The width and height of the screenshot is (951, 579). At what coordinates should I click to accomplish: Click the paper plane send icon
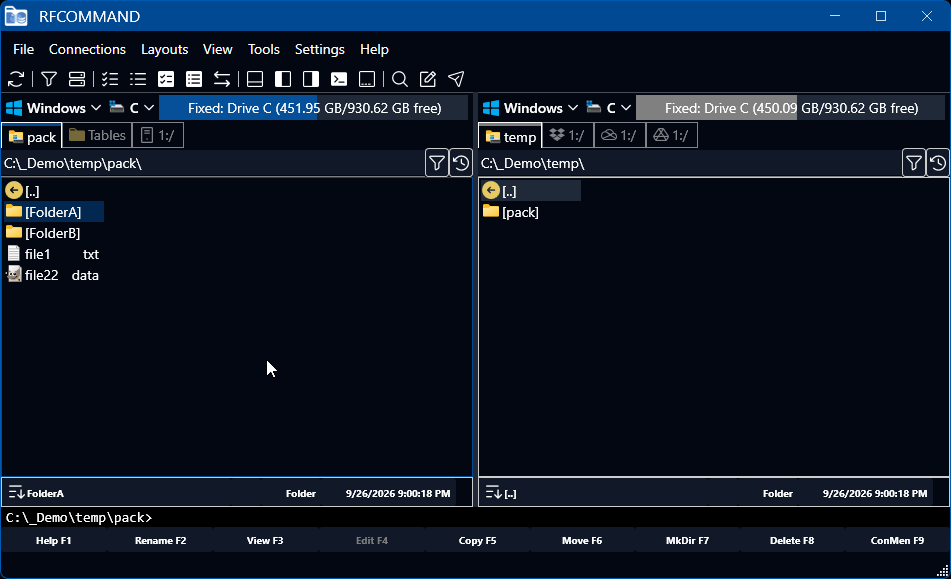pyautogui.click(x=456, y=79)
